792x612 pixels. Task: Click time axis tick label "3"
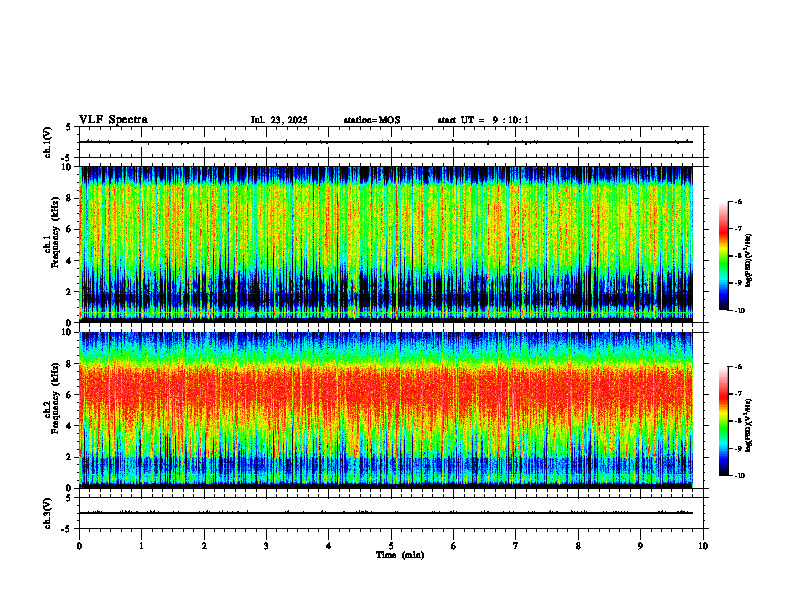(266, 546)
